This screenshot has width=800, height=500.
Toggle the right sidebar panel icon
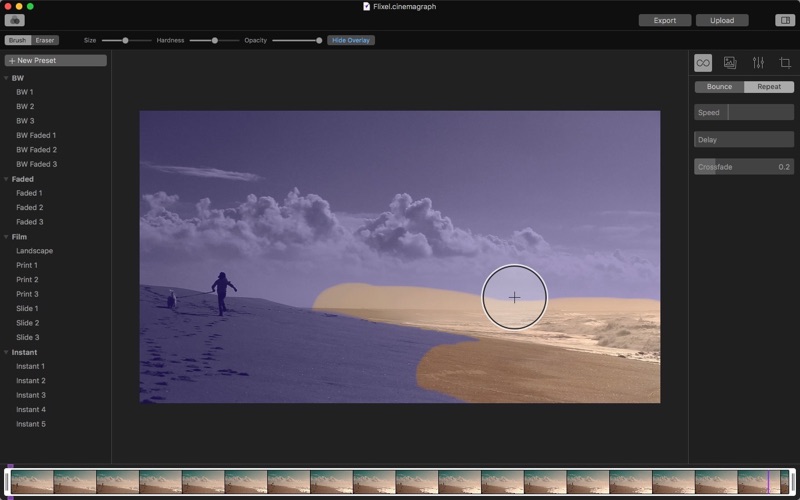784,20
